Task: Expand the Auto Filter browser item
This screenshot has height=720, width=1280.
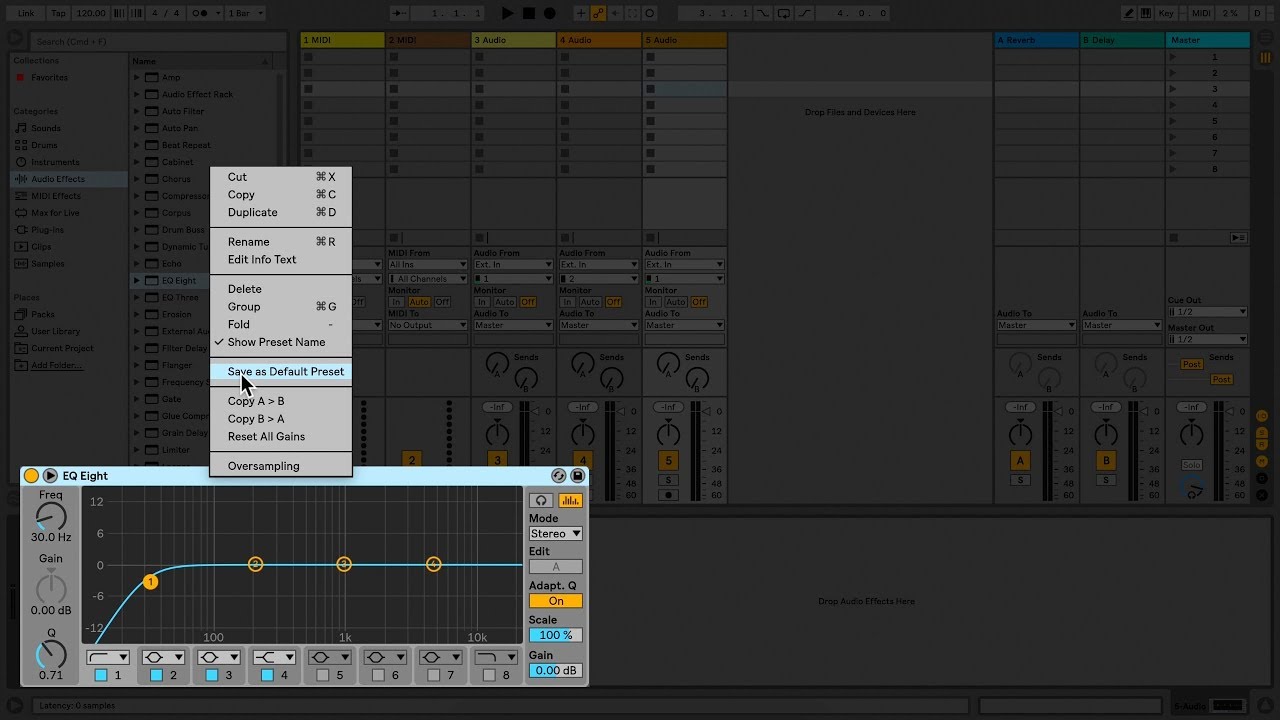Action: 137,111
